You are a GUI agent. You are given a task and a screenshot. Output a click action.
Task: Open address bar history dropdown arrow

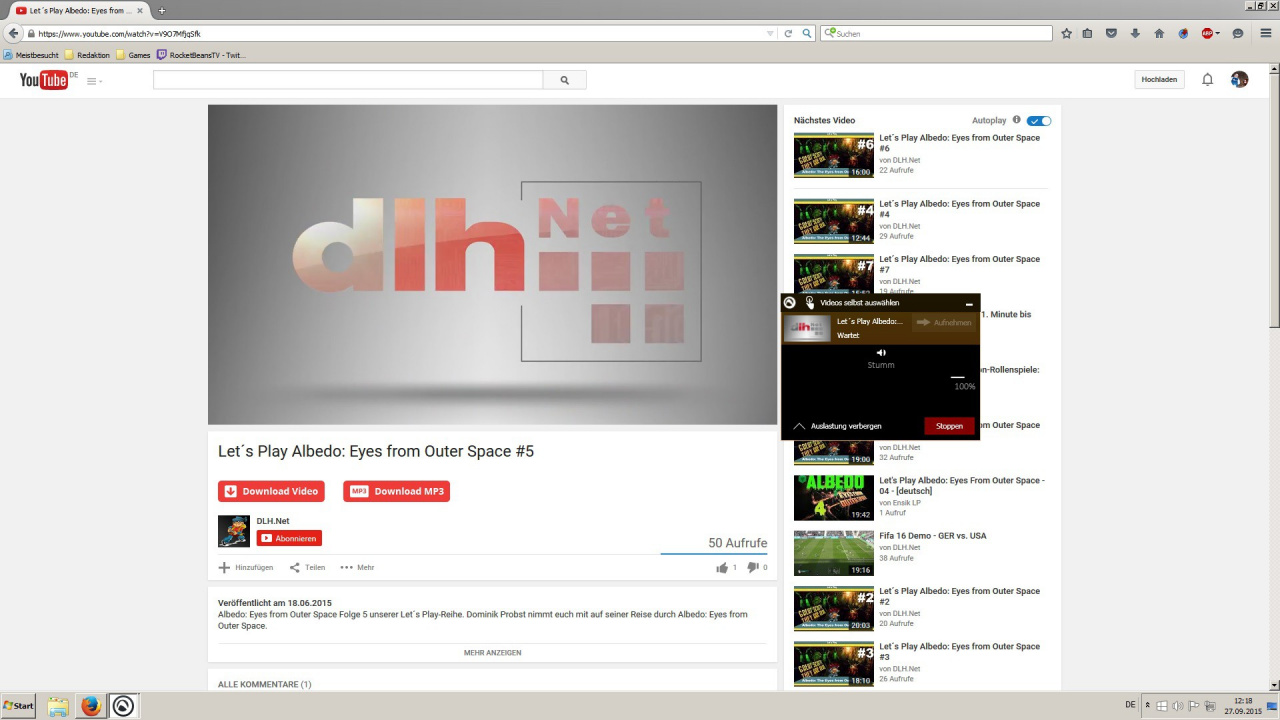point(770,33)
